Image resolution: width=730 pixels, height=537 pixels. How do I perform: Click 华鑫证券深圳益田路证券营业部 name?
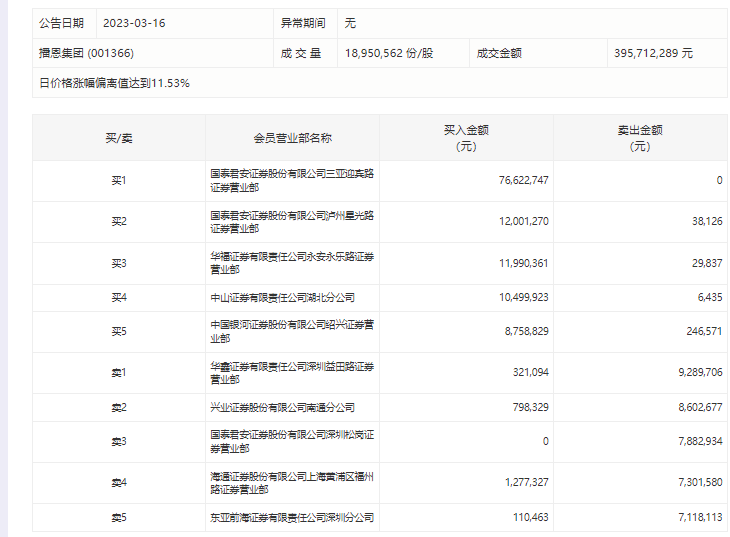tap(292, 373)
